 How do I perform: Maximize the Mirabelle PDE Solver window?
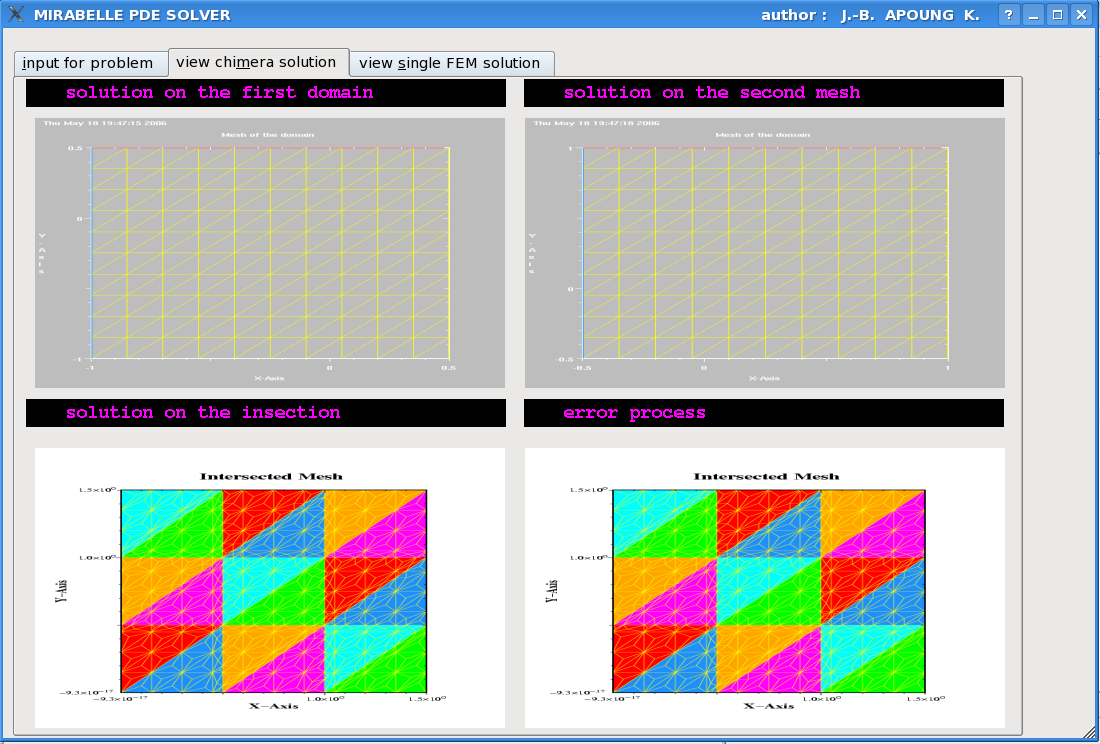(1057, 15)
